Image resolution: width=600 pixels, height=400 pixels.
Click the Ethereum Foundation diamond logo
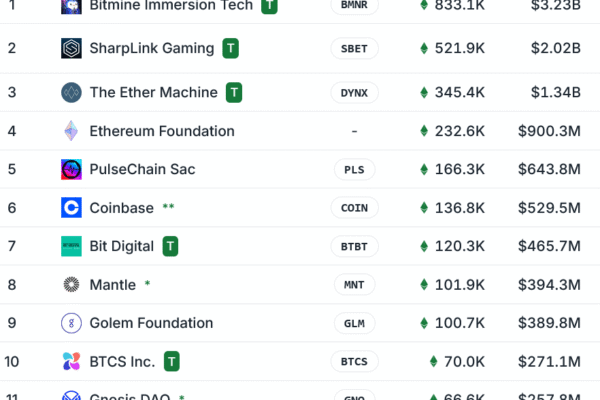(x=72, y=131)
